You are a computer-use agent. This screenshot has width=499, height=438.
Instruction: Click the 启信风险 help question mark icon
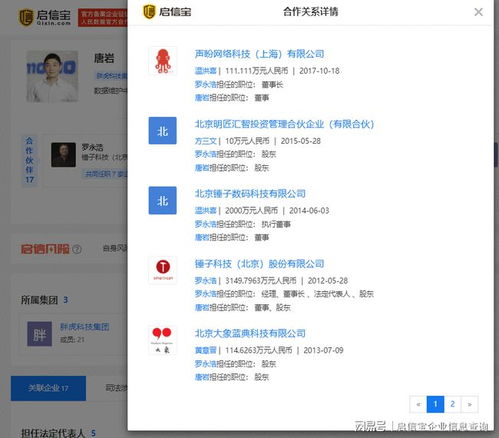coord(77,249)
